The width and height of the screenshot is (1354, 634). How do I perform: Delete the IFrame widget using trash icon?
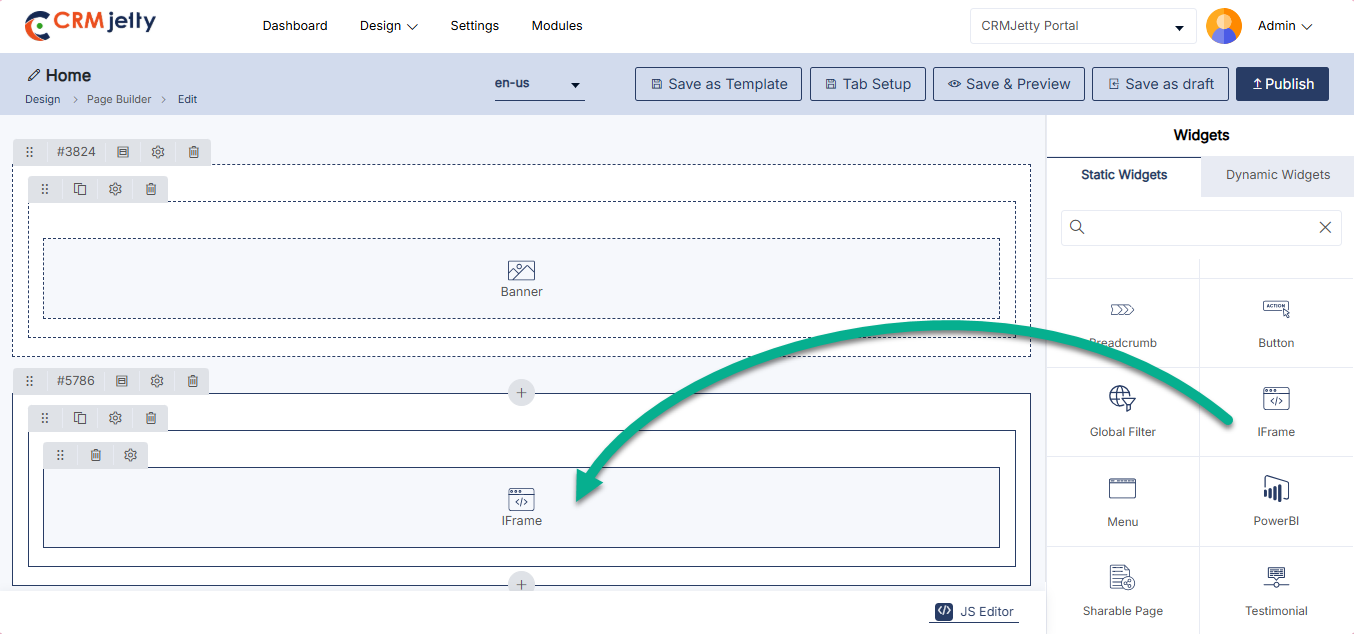pos(96,455)
